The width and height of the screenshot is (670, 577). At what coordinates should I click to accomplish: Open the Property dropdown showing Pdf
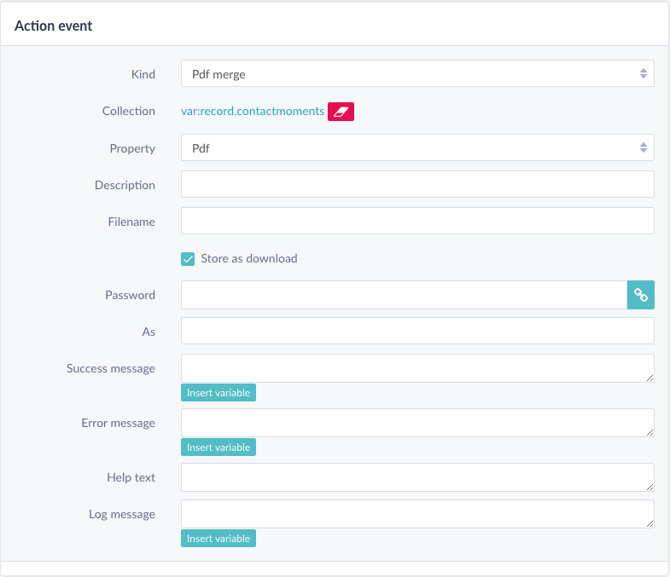417,148
